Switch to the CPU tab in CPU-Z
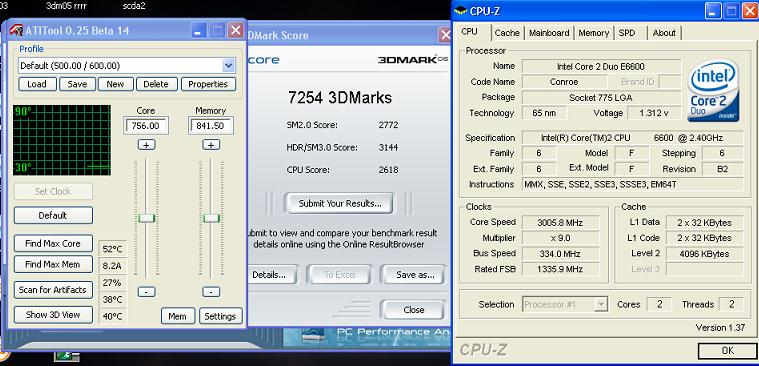759x366 pixels. pyautogui.click(x=469, y=32)
